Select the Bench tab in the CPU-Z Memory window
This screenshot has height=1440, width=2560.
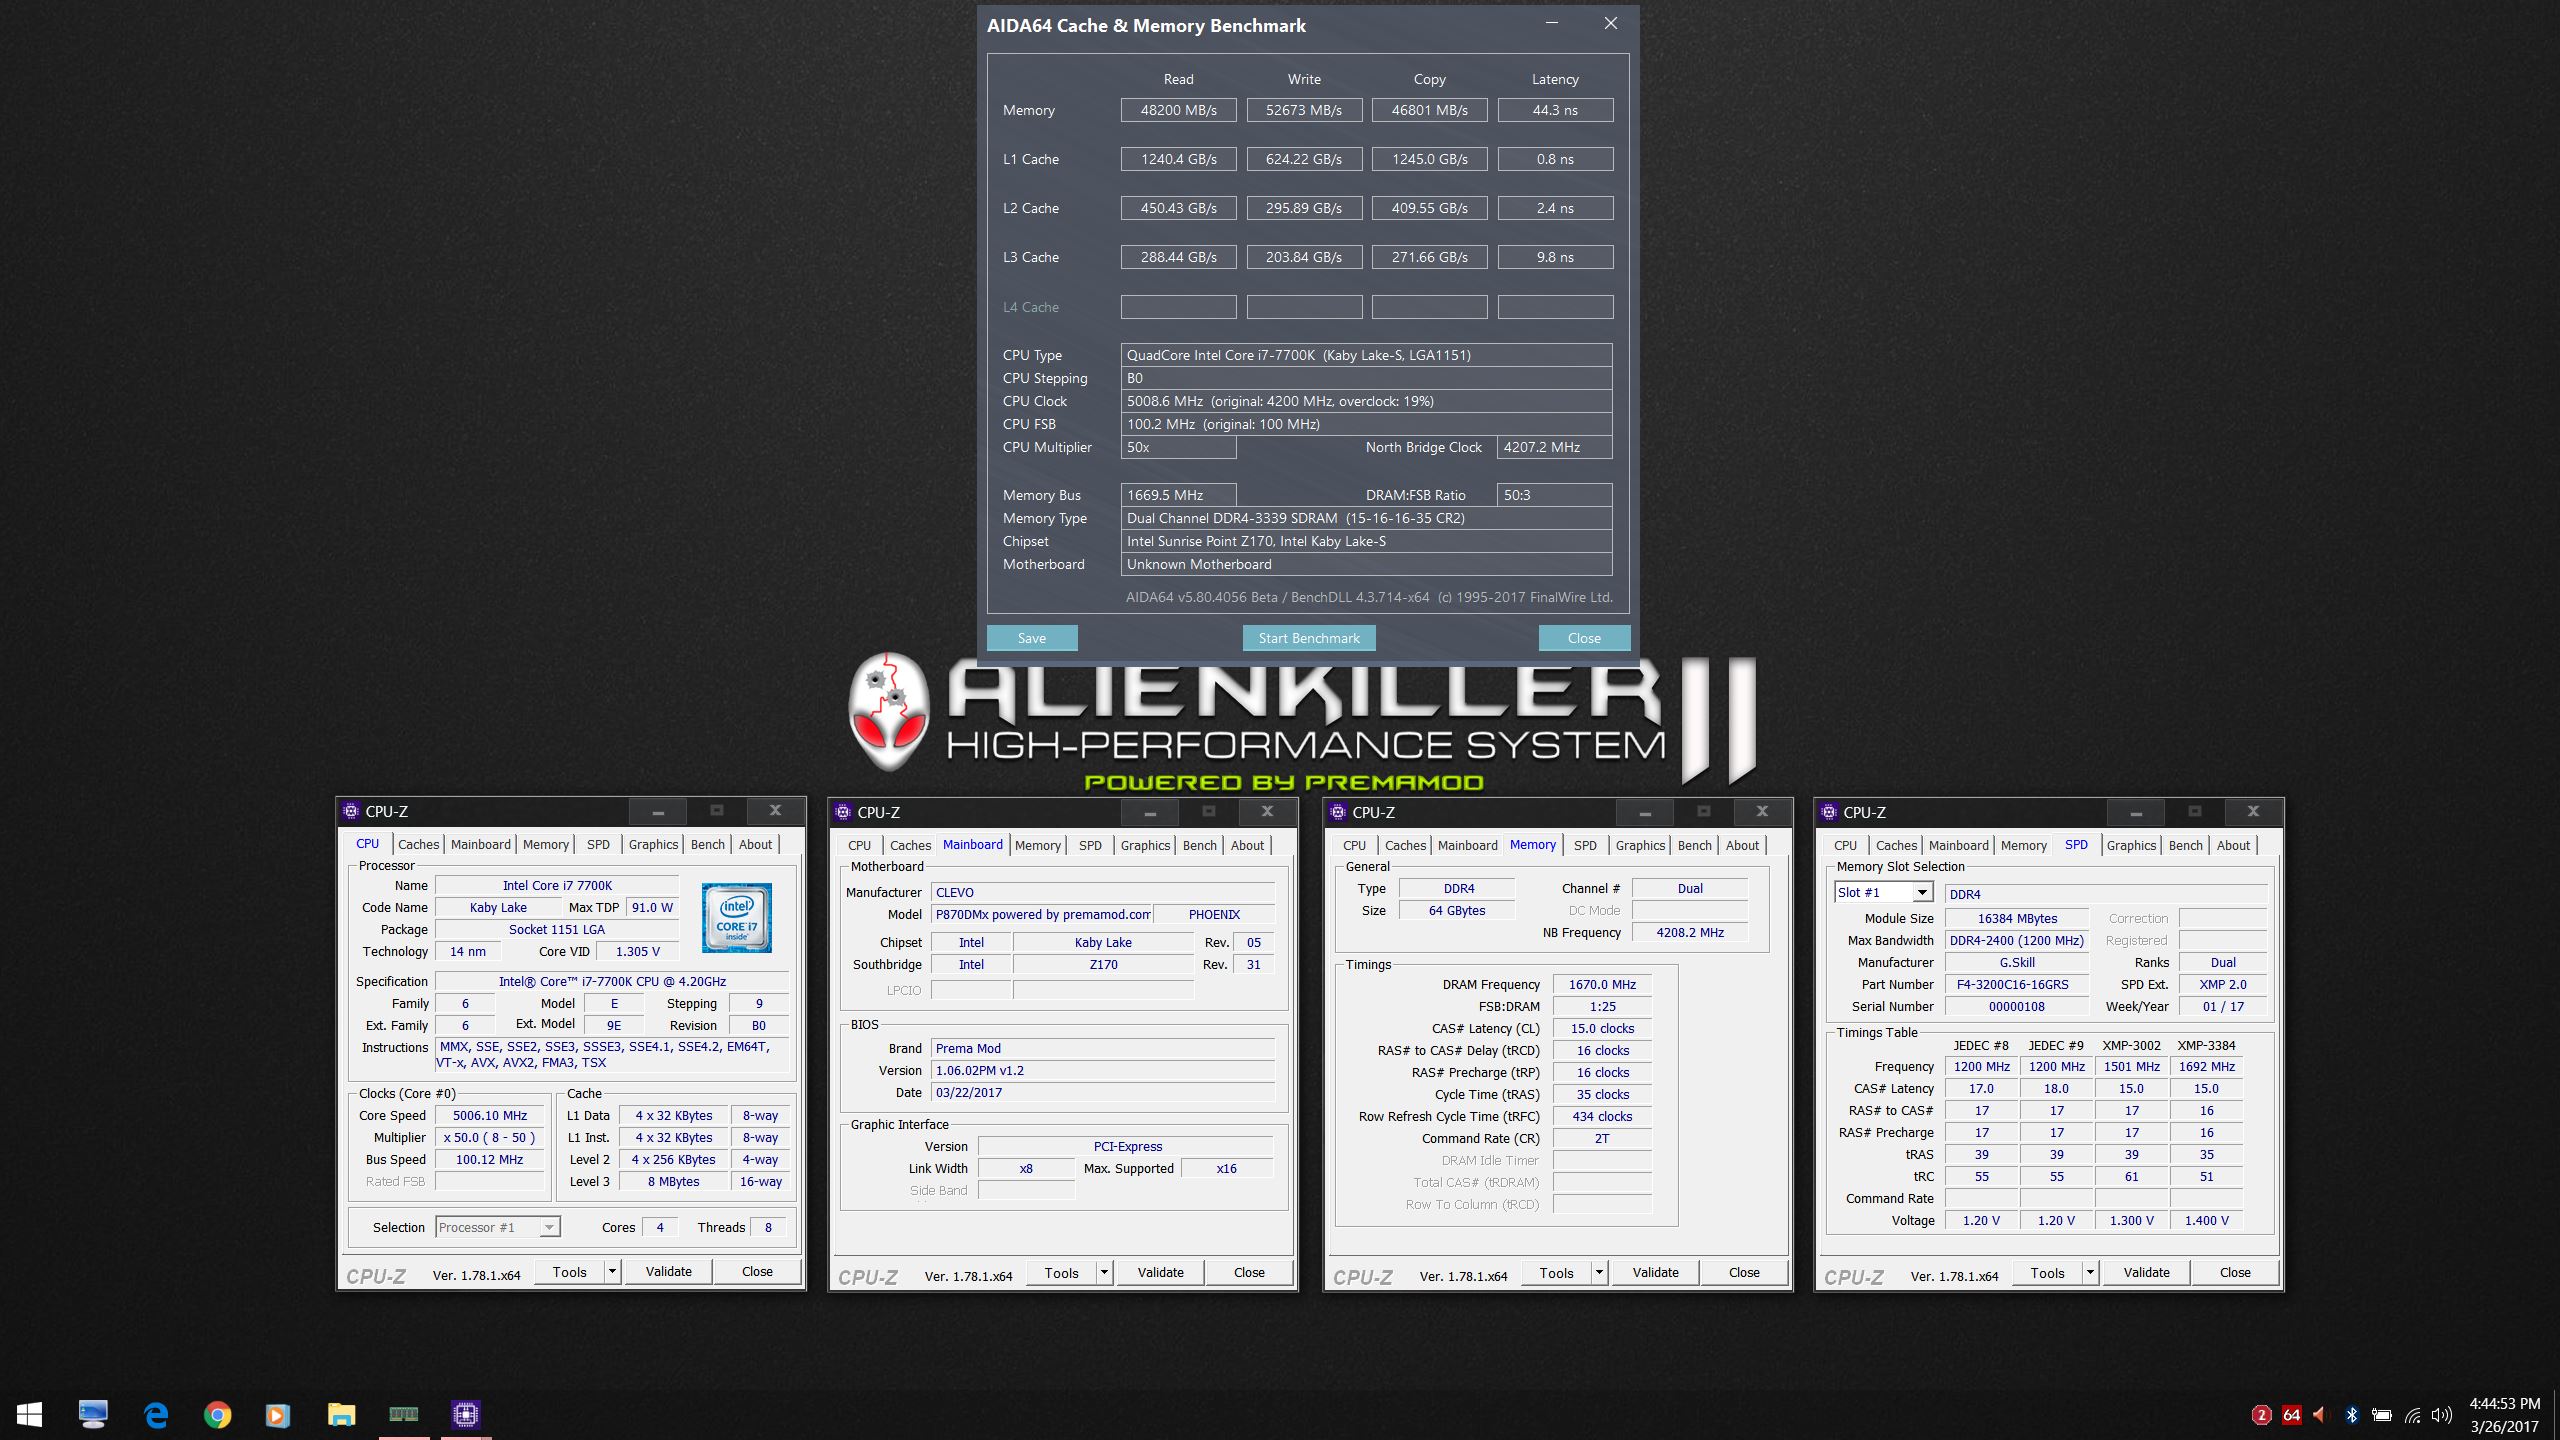click(1694, 846)
